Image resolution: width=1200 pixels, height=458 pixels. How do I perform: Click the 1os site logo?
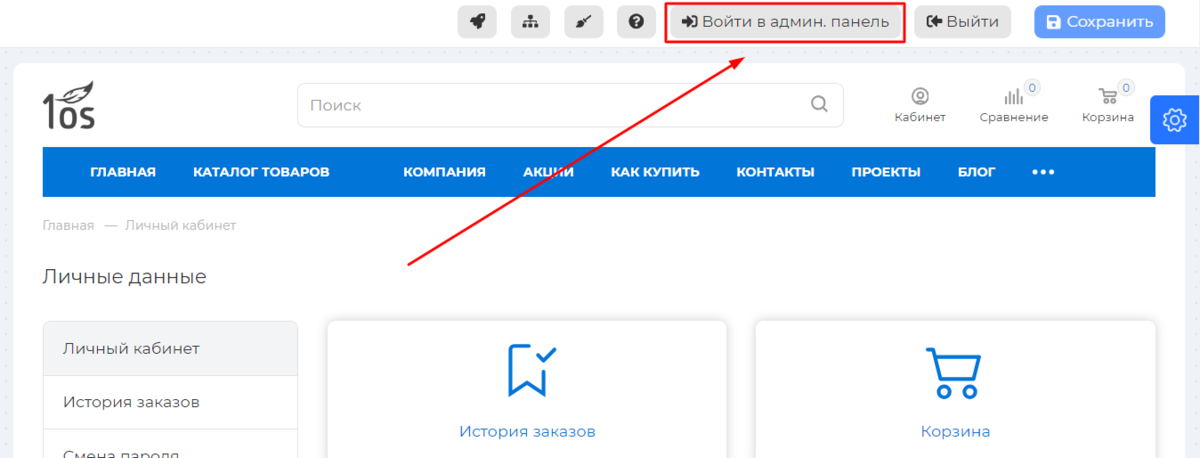point(69,105)
